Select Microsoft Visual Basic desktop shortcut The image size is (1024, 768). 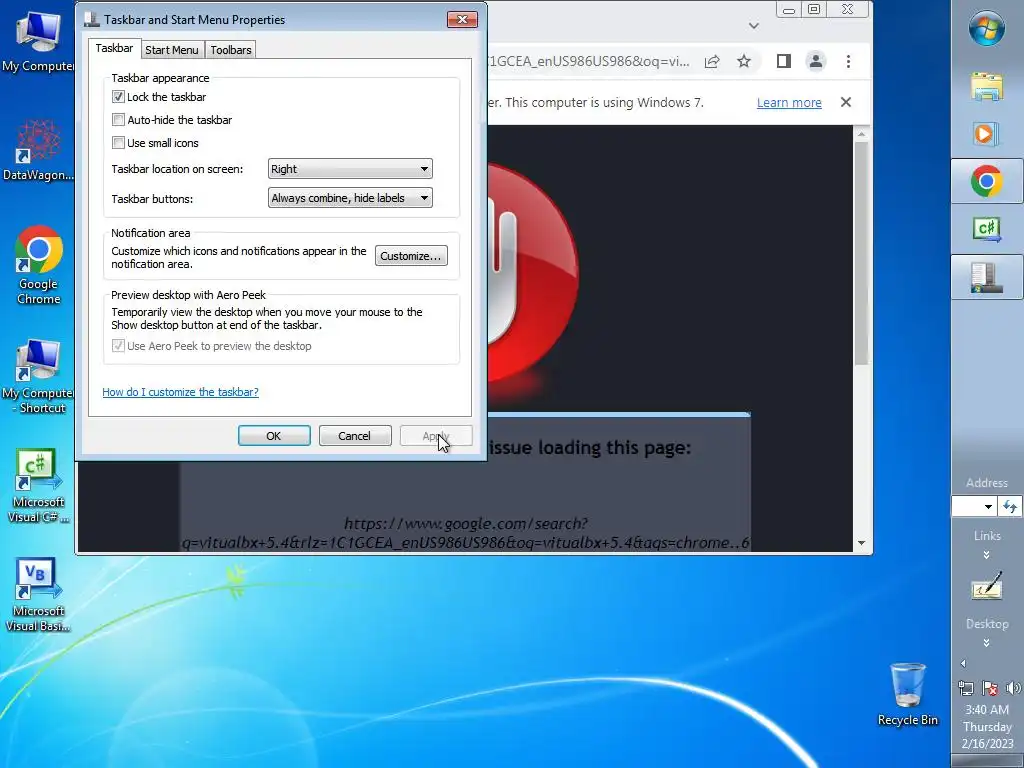click(38, 596)
